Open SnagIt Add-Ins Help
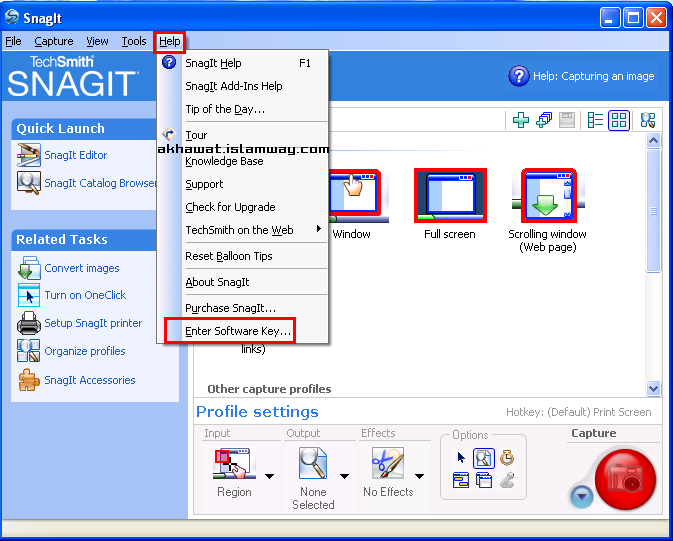 click(243, 86)
